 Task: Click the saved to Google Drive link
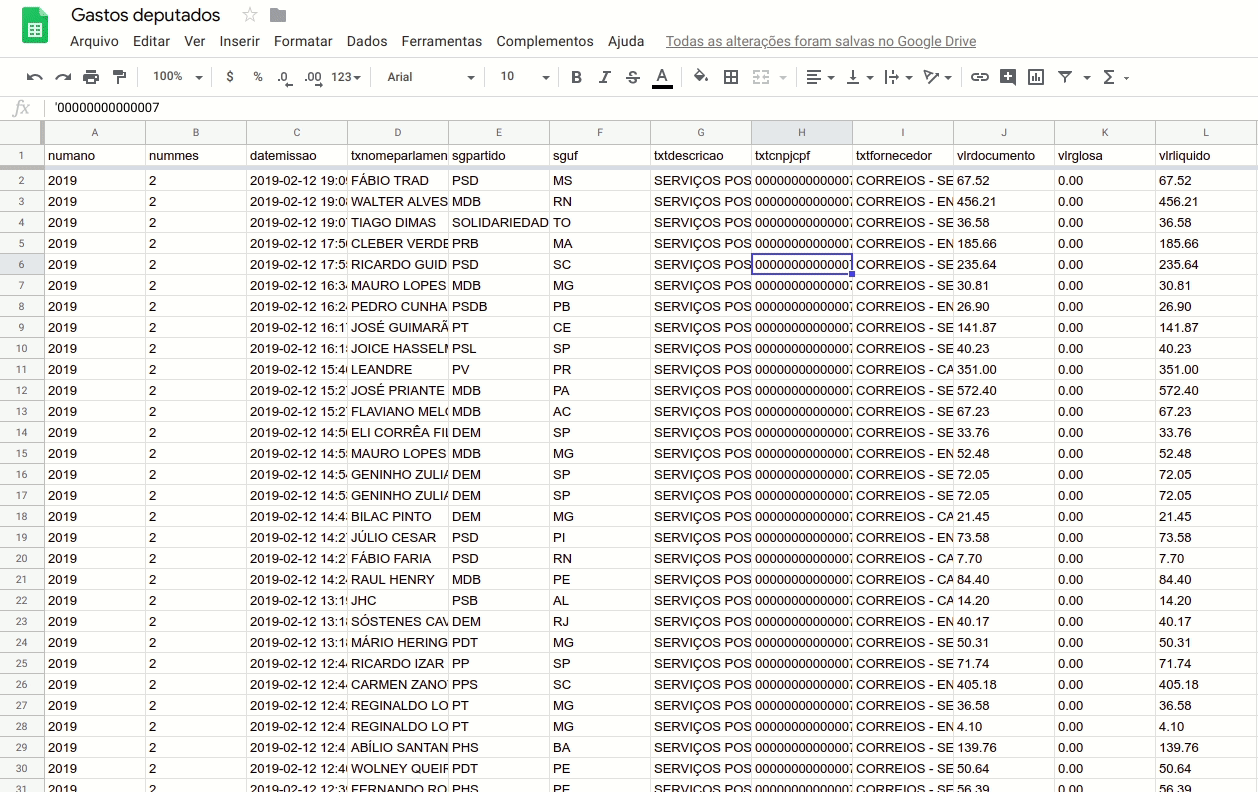pos(820,41)
